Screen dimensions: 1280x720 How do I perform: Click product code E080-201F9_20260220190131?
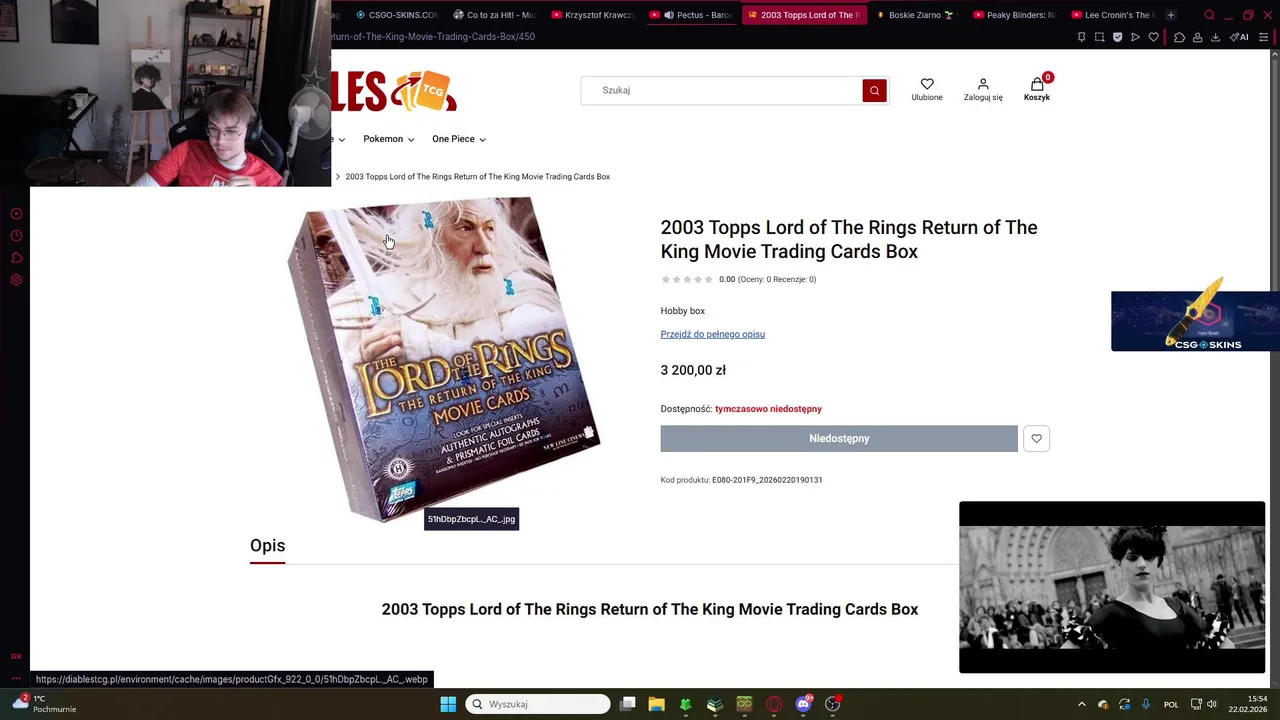(767, 480)
